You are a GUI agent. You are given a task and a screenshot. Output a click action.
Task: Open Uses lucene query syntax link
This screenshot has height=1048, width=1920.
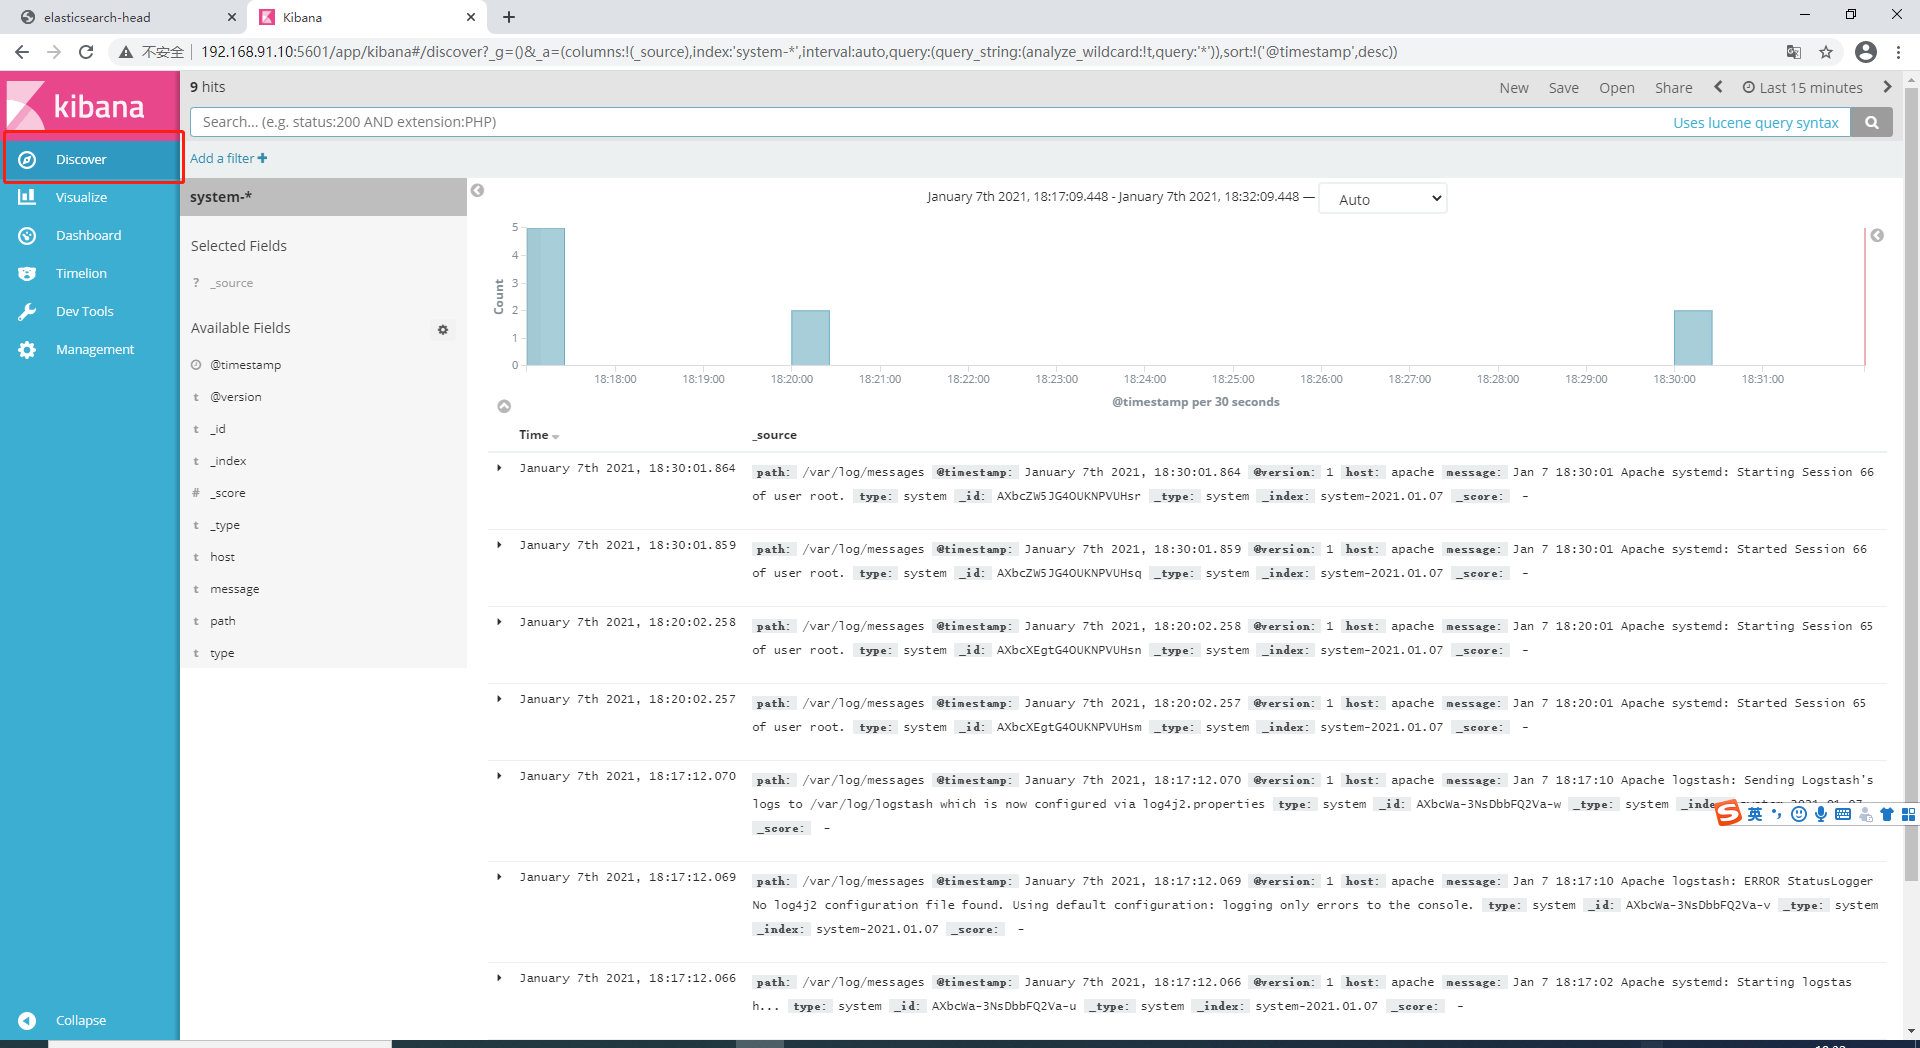(1756, 122)
